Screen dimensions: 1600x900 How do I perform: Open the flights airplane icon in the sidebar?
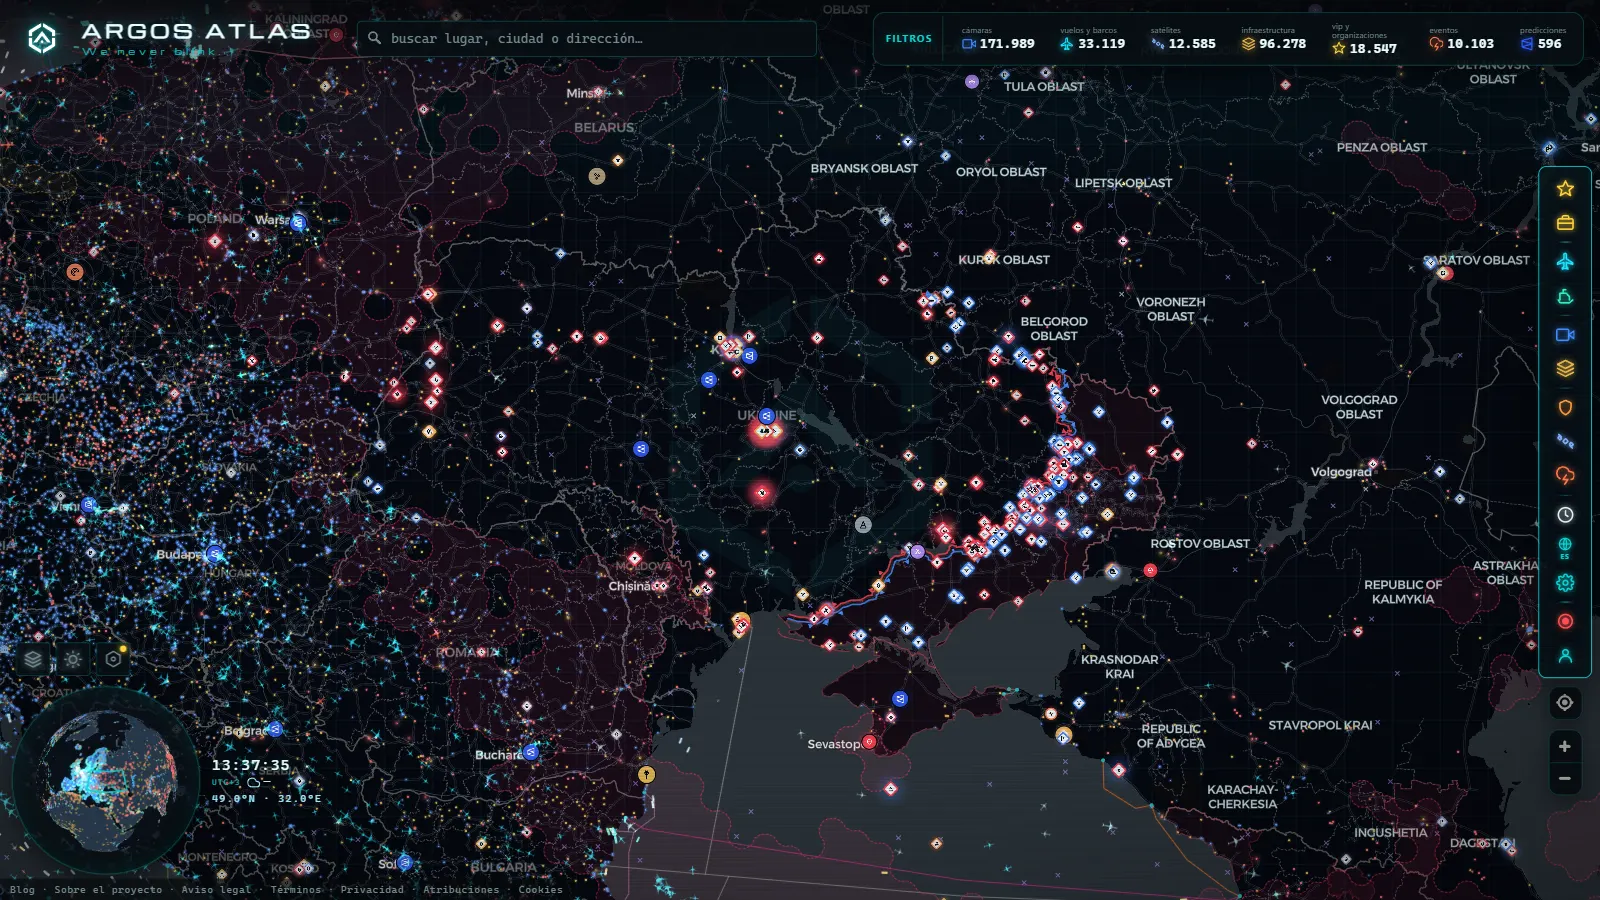(x=1565, y=261)
